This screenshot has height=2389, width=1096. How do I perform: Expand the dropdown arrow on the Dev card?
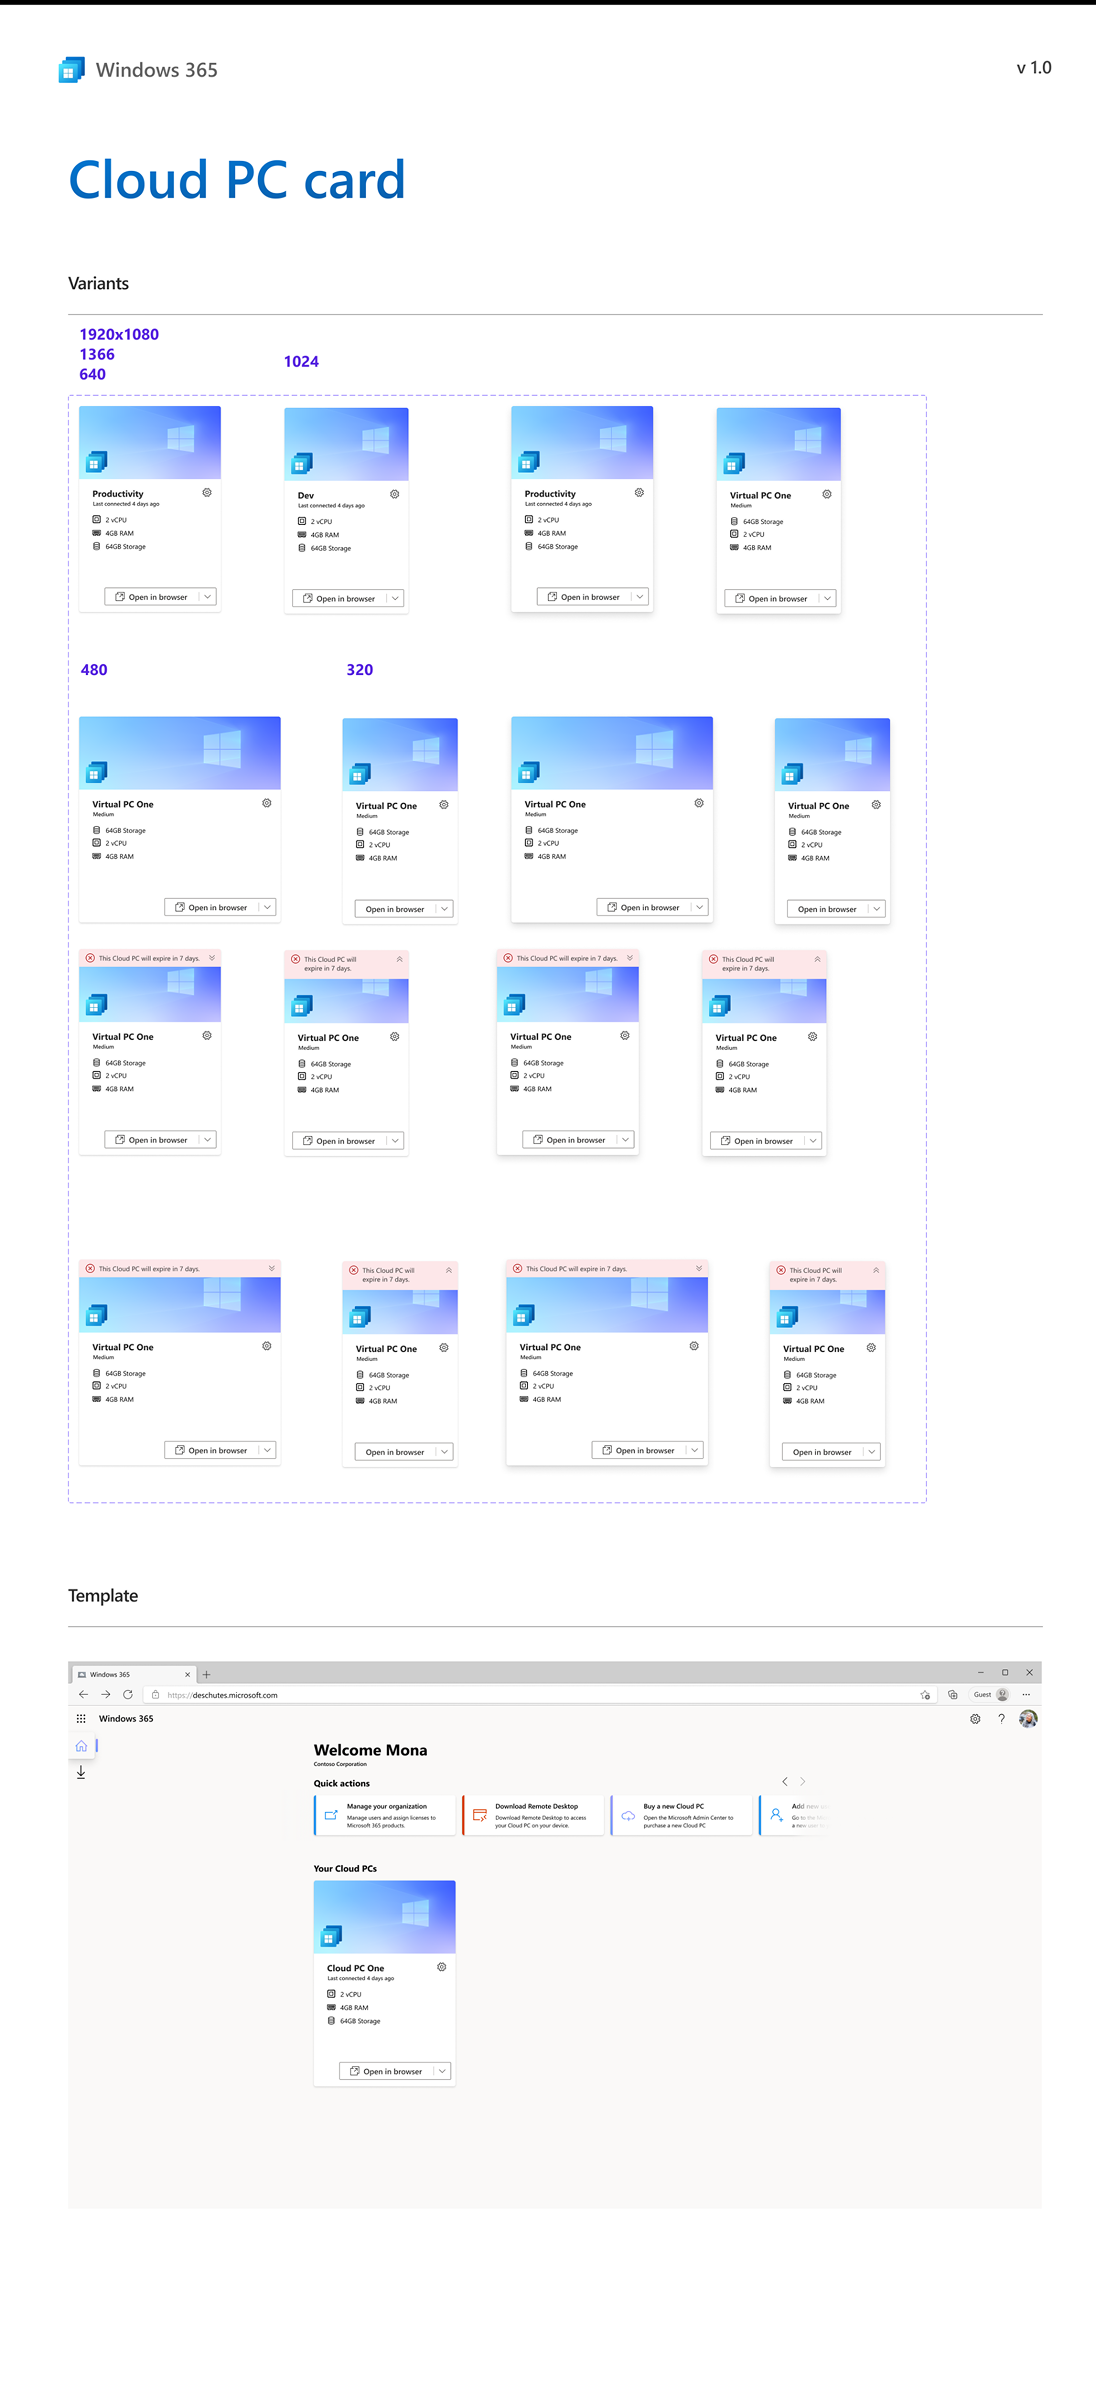[395, 598]
